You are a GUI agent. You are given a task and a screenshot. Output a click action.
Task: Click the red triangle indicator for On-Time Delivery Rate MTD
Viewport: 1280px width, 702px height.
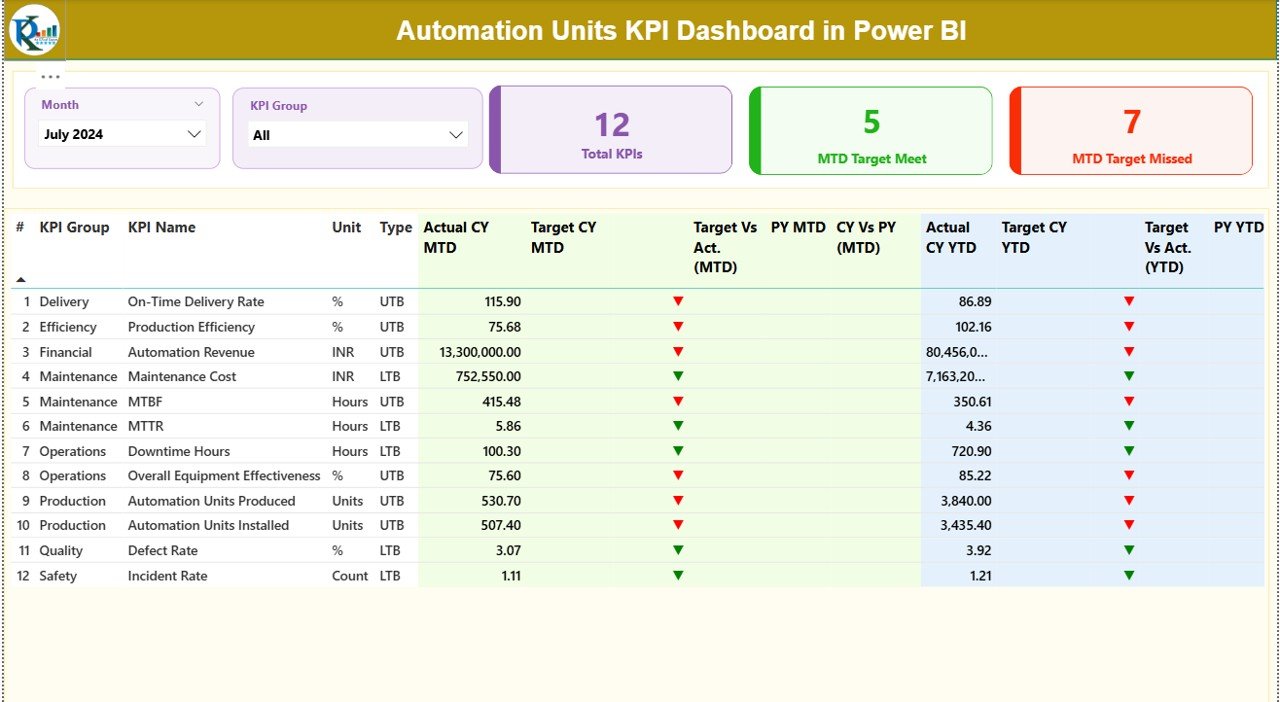pyautogui.click(x=679, y=301)
